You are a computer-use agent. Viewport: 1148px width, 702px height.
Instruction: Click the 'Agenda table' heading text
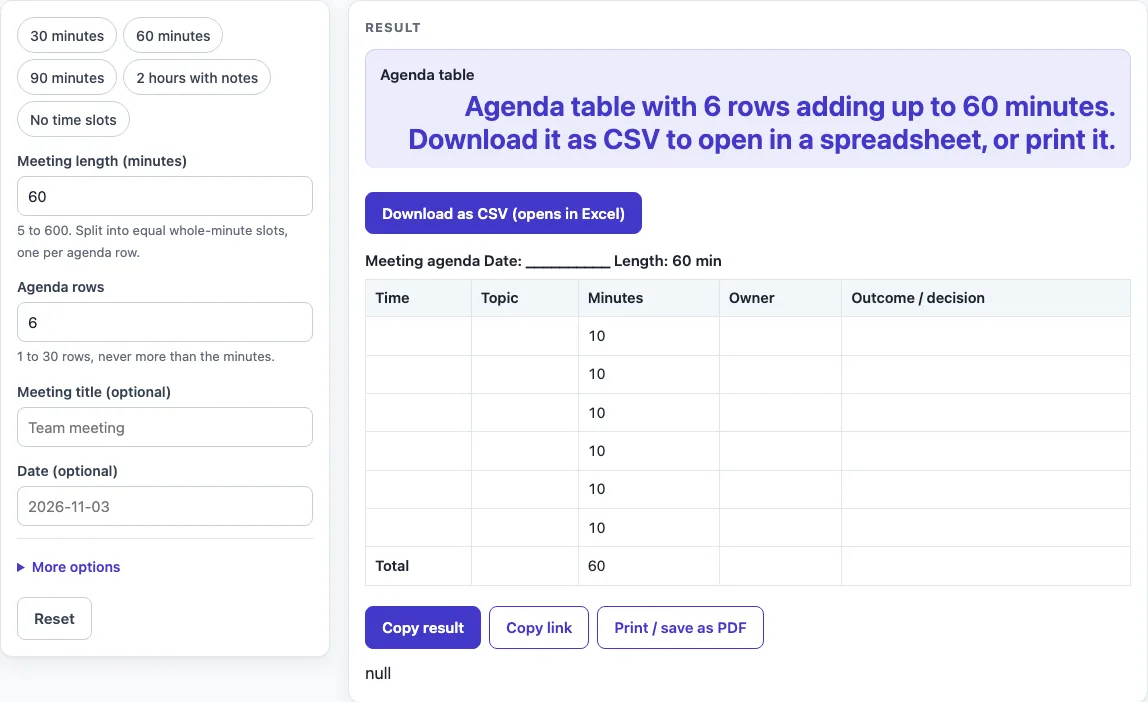point(427,75)
